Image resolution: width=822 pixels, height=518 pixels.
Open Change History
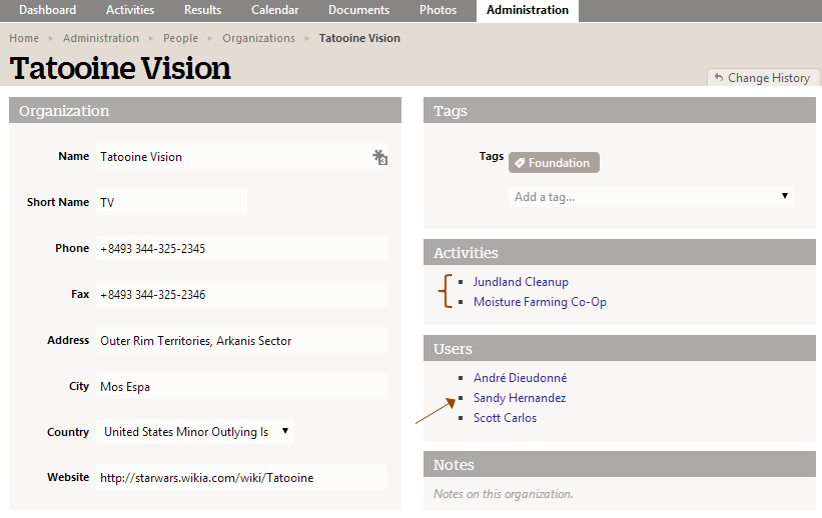[764, 77]
